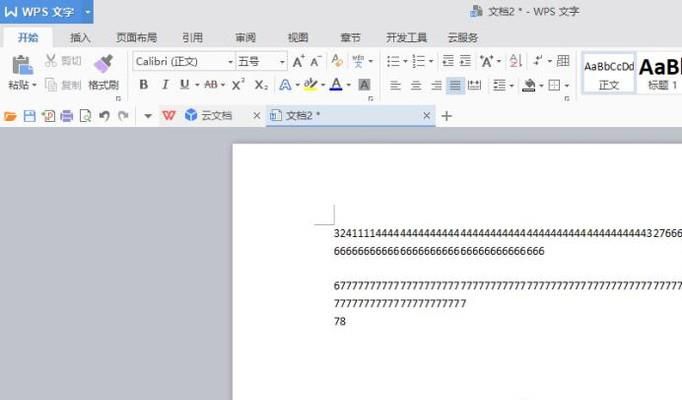The image size is (682, 400).
Task: Open the 云服务 ribbon tab
Action: (x=463, y=38)
